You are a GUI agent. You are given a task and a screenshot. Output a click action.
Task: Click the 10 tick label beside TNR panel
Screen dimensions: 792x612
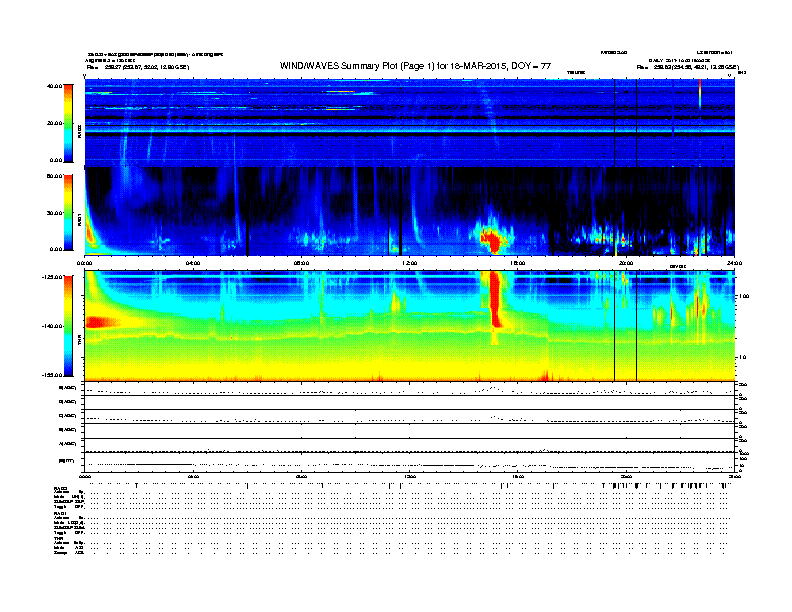pos(742,357)
